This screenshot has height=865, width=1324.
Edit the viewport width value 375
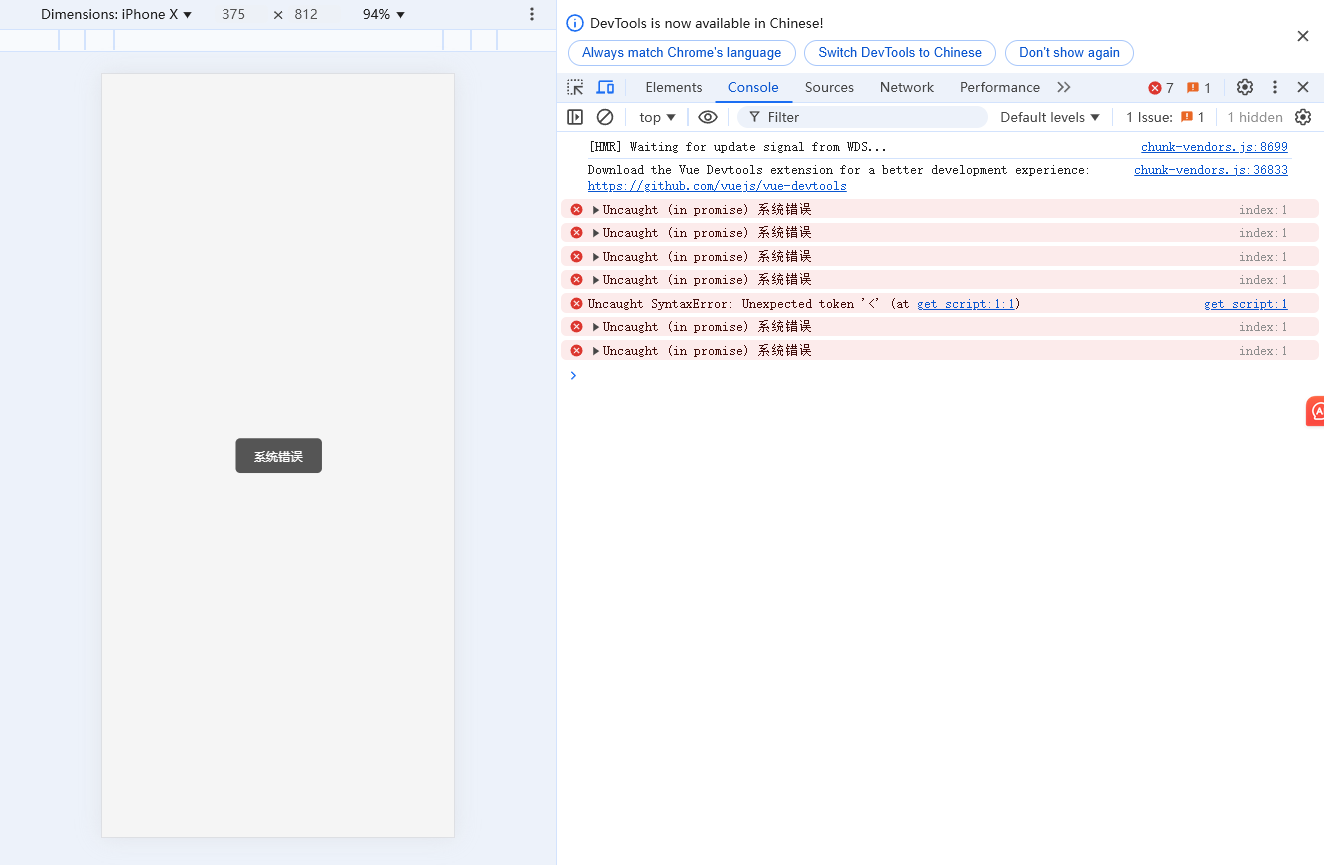tap(234, 14)
